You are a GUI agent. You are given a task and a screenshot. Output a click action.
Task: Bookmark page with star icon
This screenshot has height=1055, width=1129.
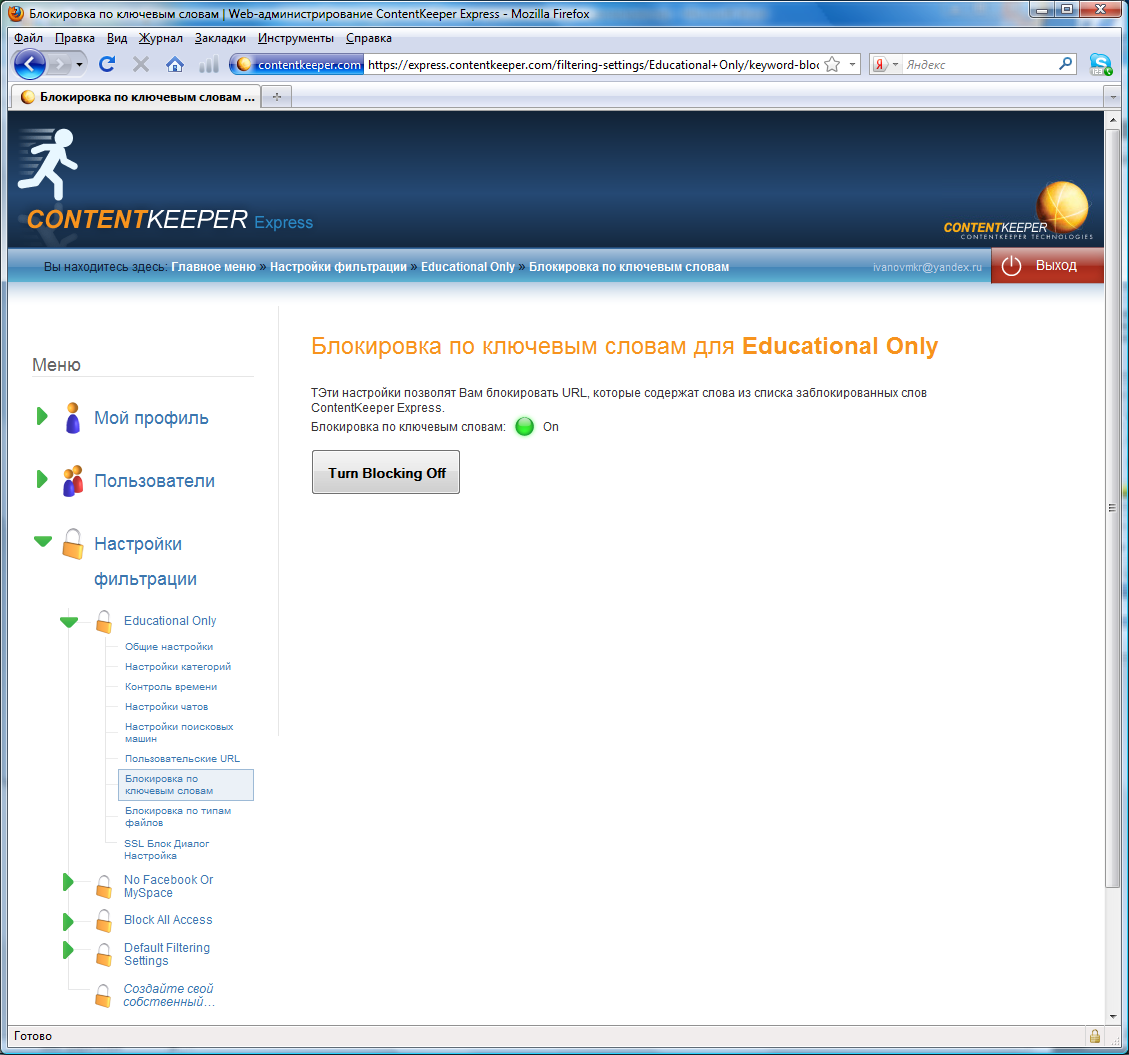click(832, 65)
